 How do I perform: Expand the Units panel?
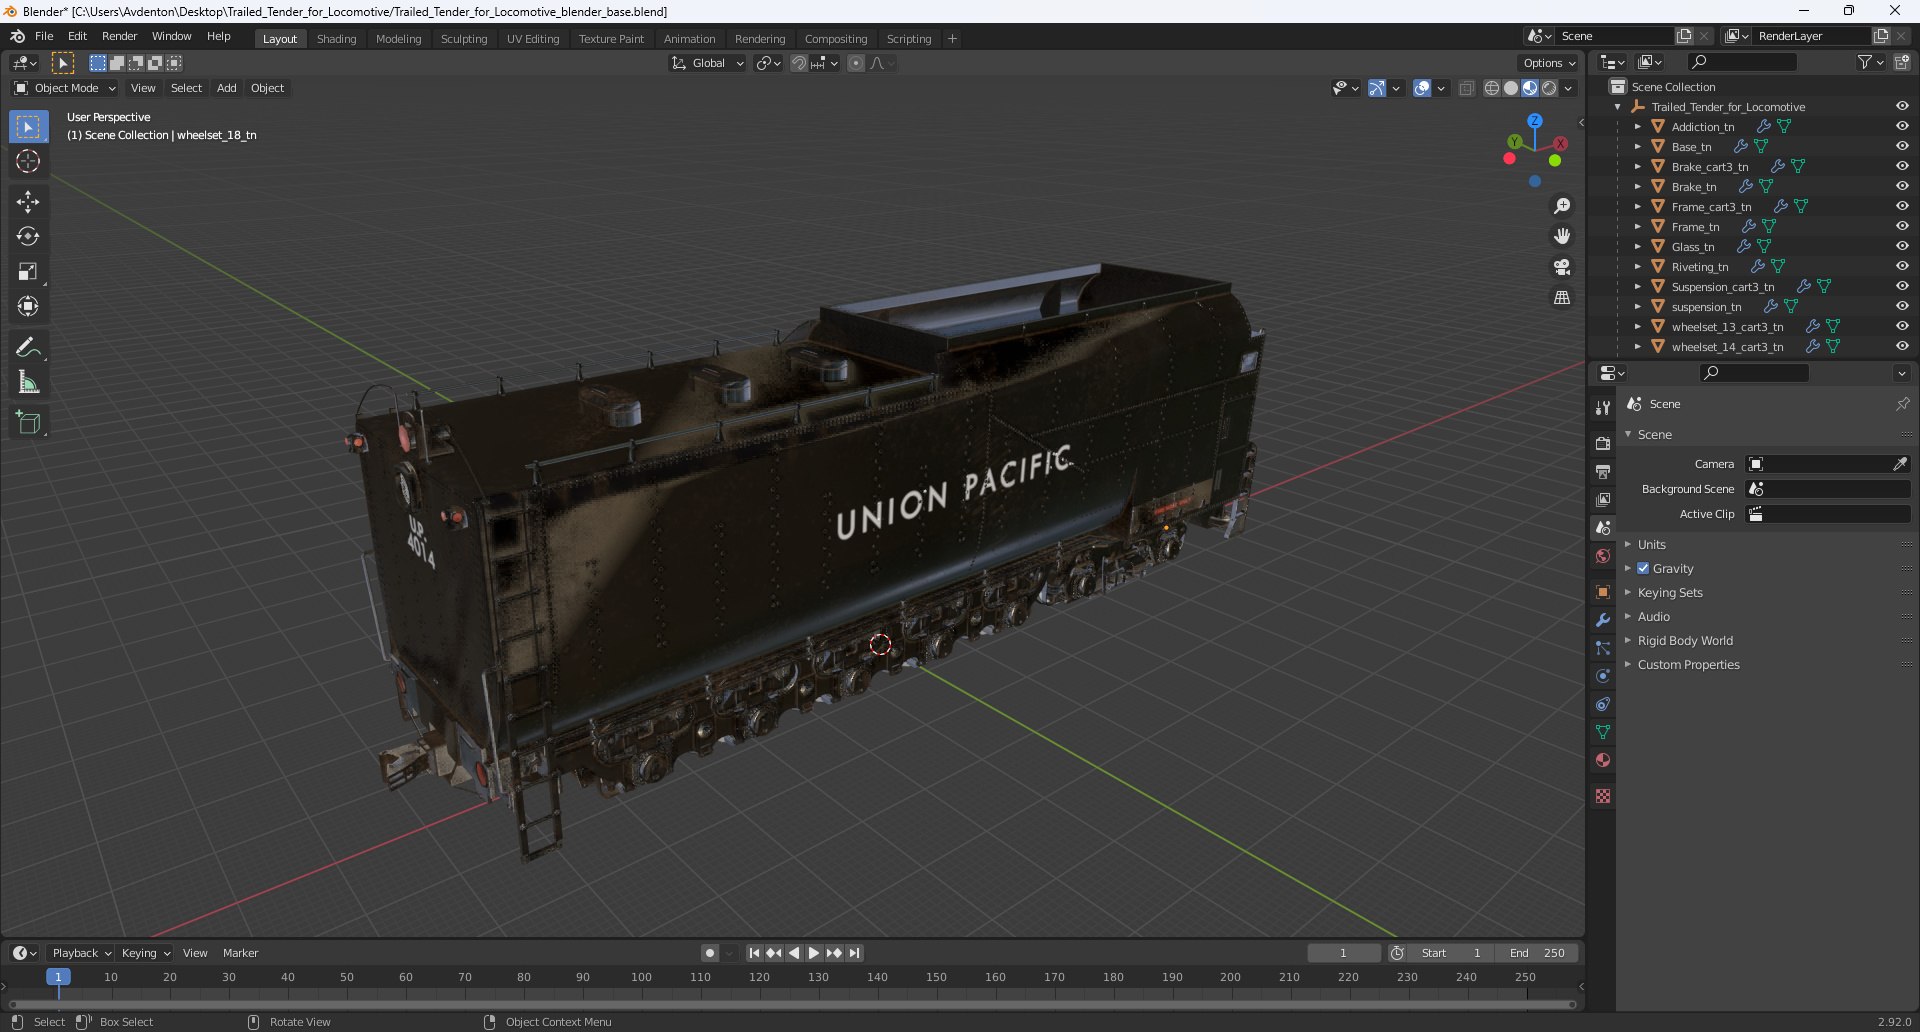click(1651, 544)
